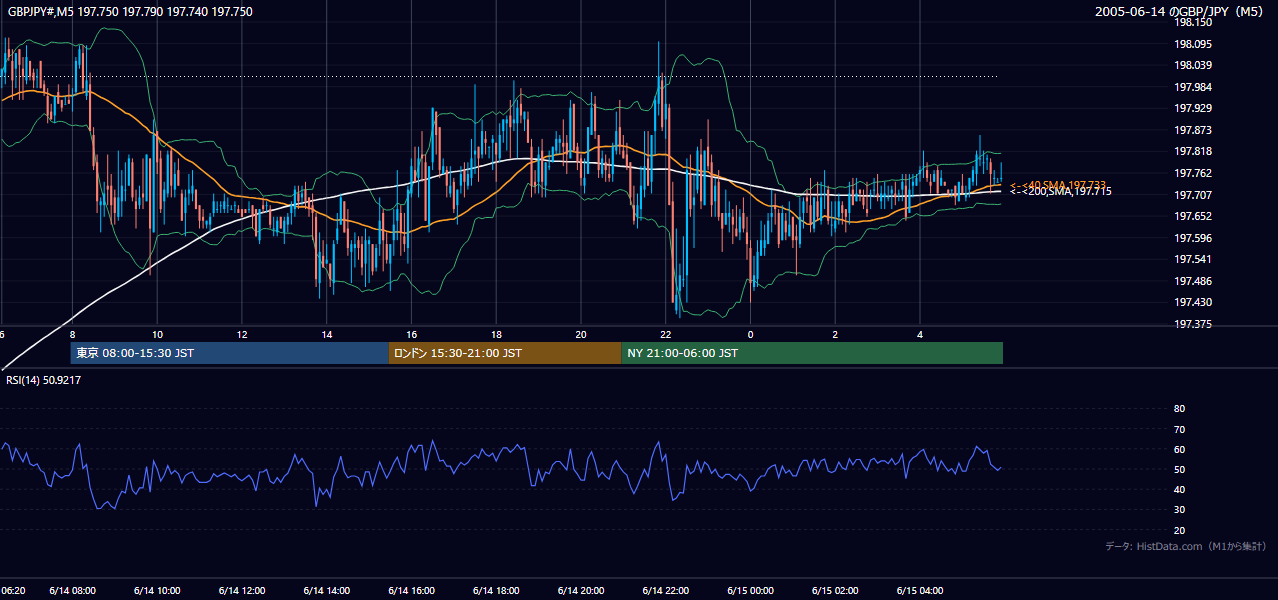Click hour marker 22 under price chart
The width and height of the screenshot is (1278, 600).
pos(666,334)
